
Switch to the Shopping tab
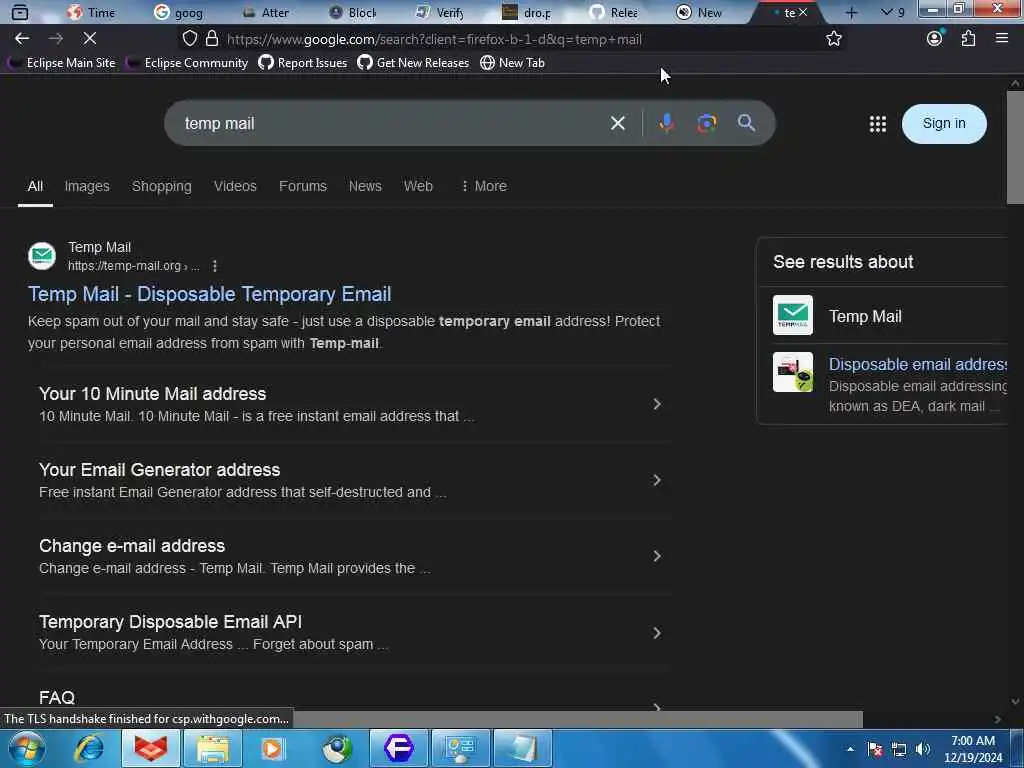pyautogui.click(x=162, y=186)
